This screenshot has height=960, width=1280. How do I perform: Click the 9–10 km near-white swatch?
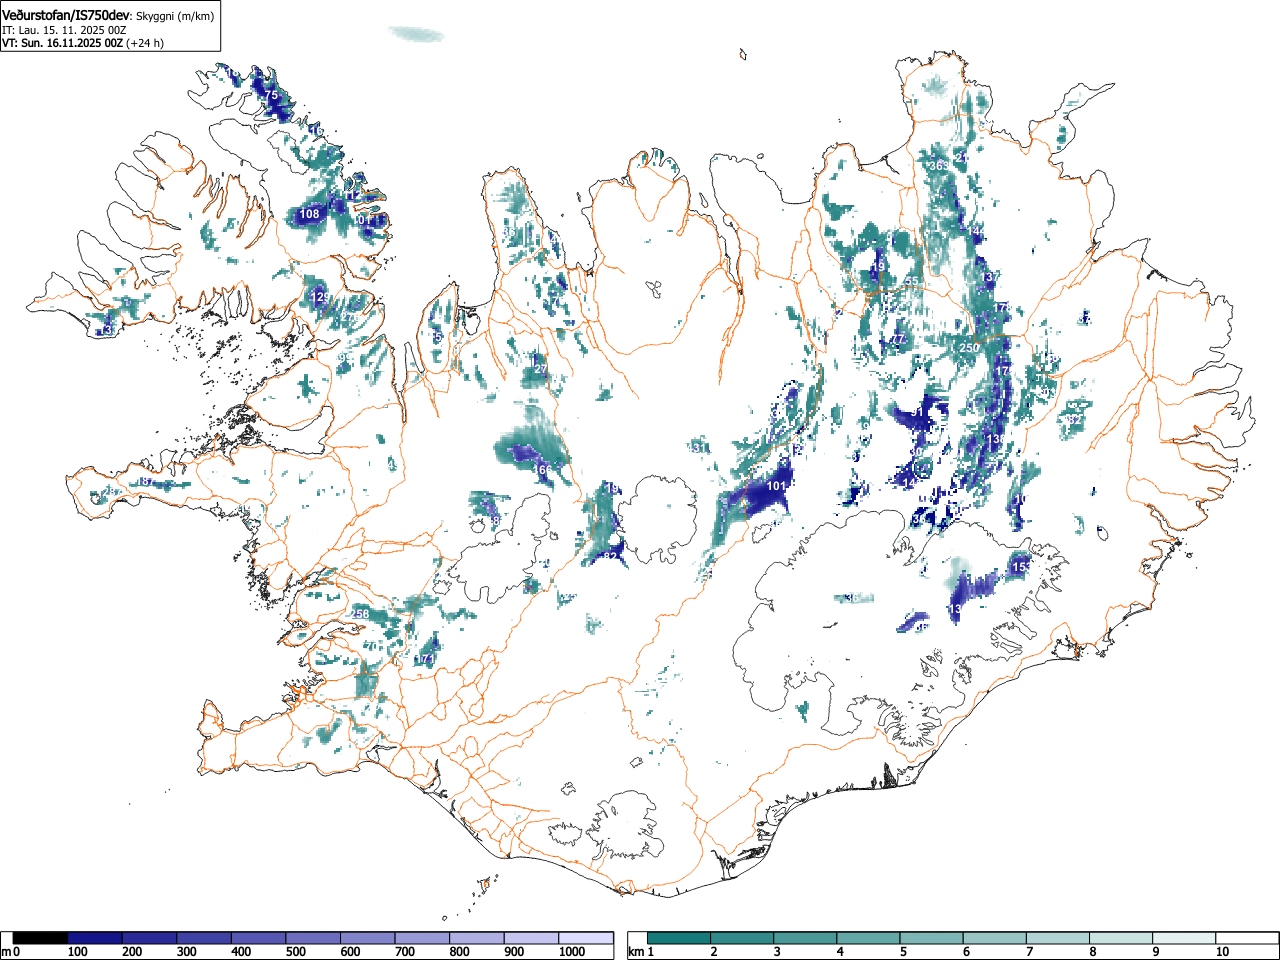[x=1184, y=938]
